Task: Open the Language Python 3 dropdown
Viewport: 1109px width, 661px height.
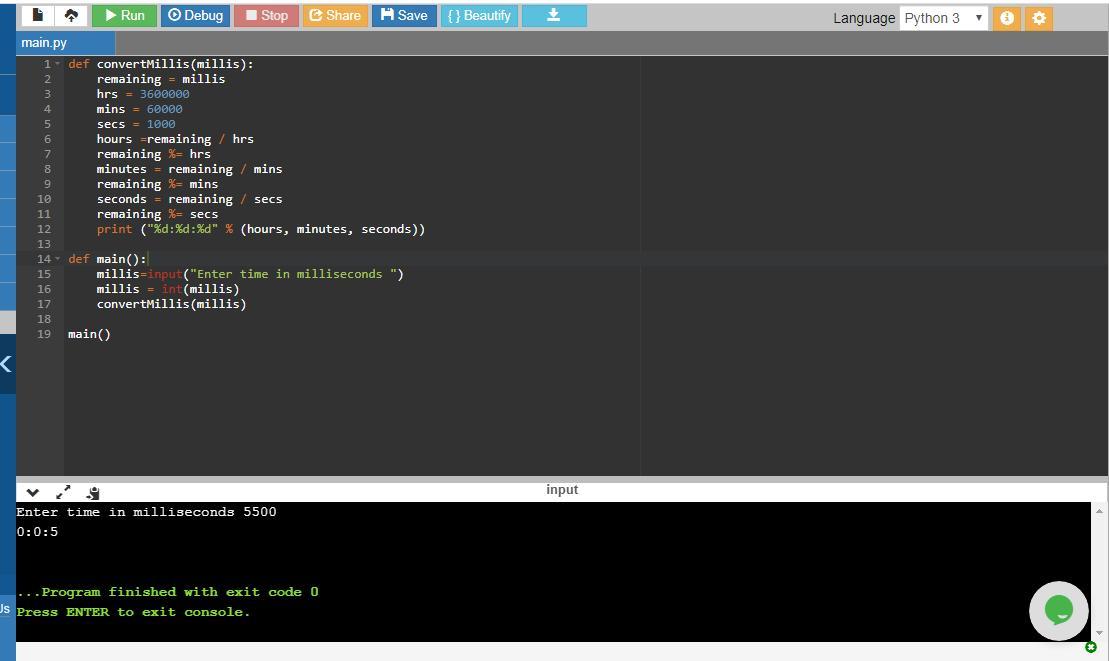Action: point(943,18)
